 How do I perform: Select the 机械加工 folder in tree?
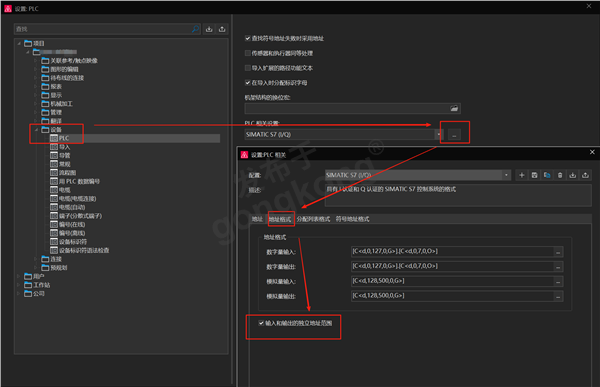[57, 104]
